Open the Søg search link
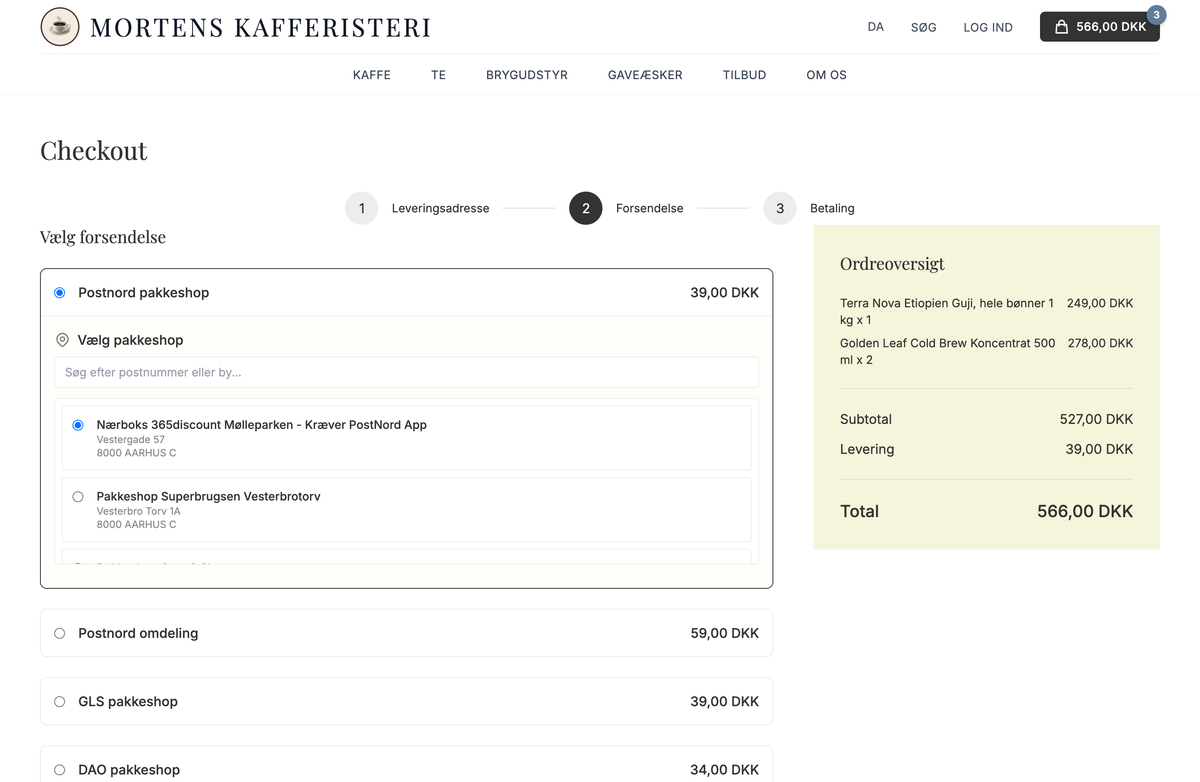This screenshot has height=782, width=1200. point(924,27)
